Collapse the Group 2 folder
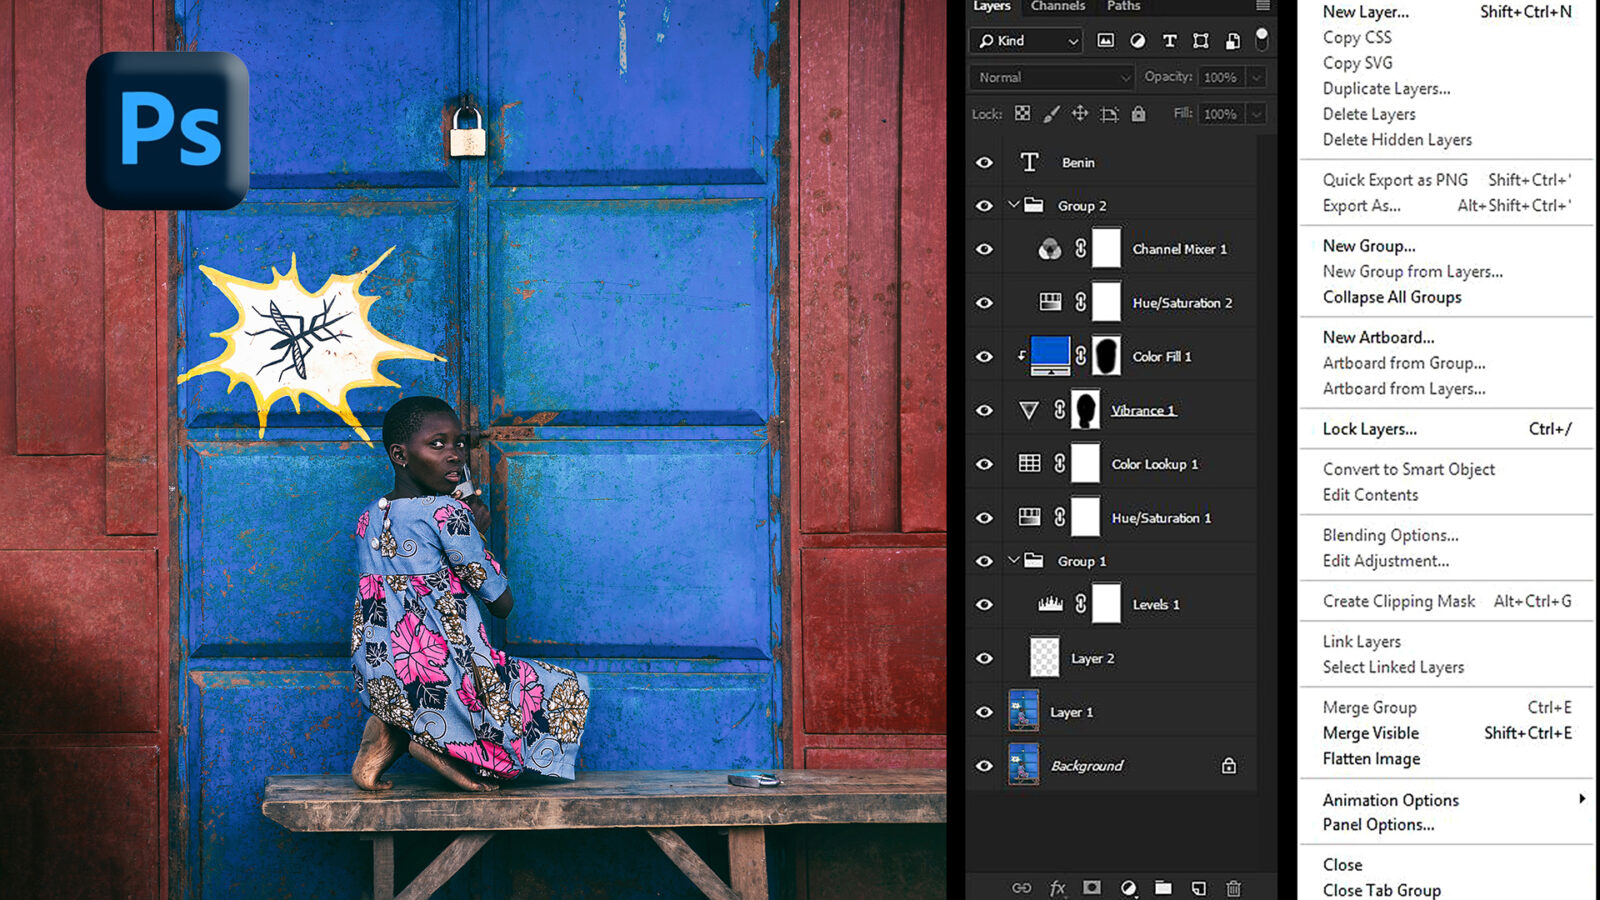Image resolution: width=1600 pixels, height=900 pixels. point(1013,205)
